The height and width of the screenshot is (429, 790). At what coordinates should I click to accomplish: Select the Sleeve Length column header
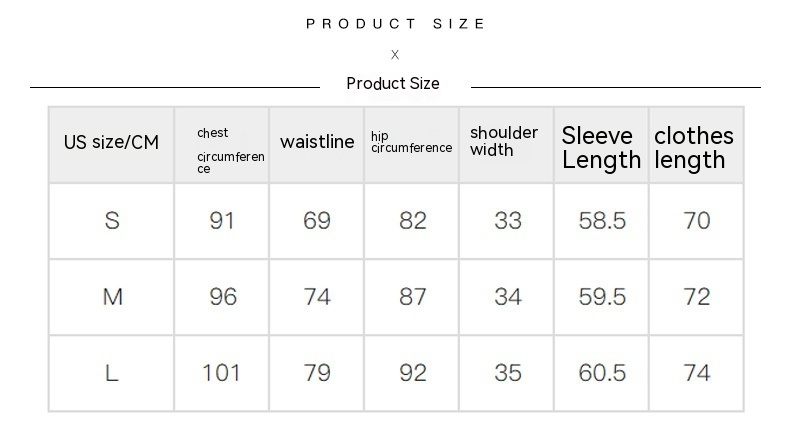[x=601, y=148]
